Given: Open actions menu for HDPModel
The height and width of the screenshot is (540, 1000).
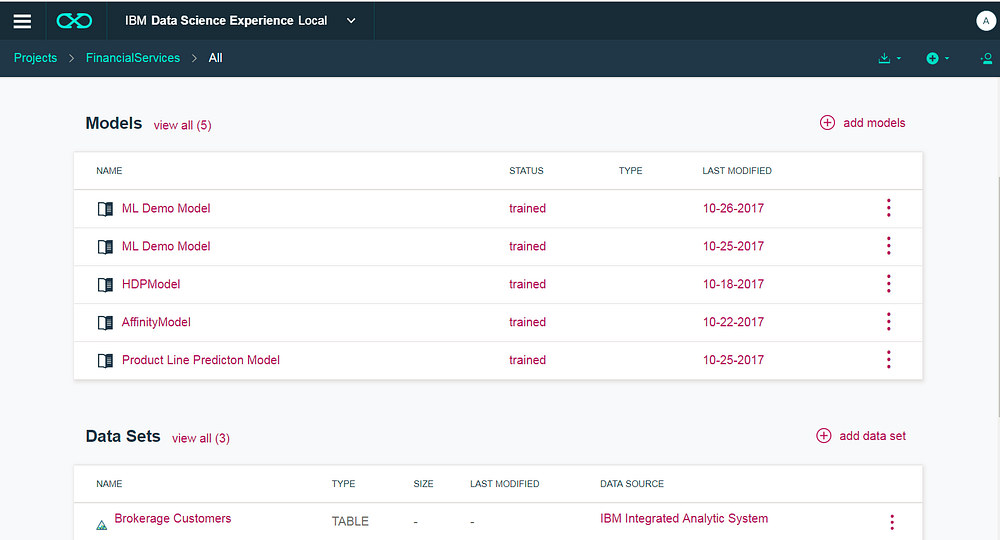Looking at the screenshot, I should pyautogui.click(x=888, y=284).
